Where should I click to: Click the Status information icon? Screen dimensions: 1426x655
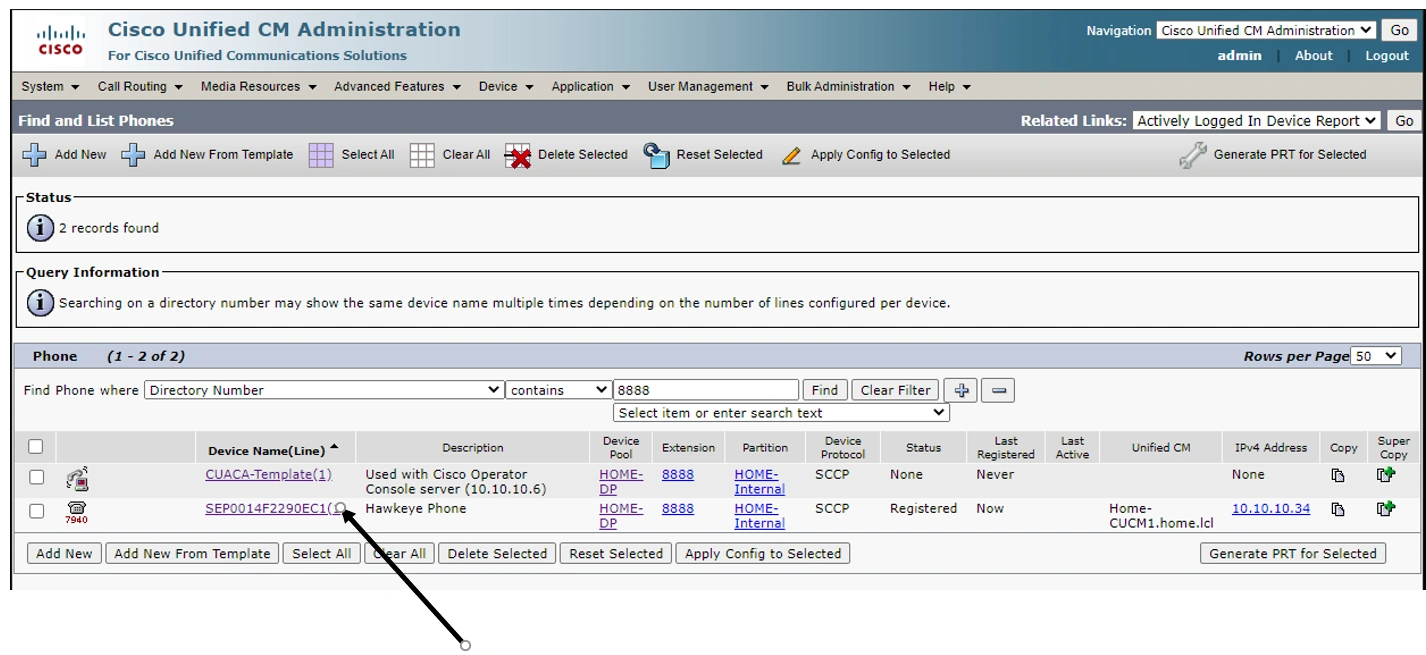[40, 228]
